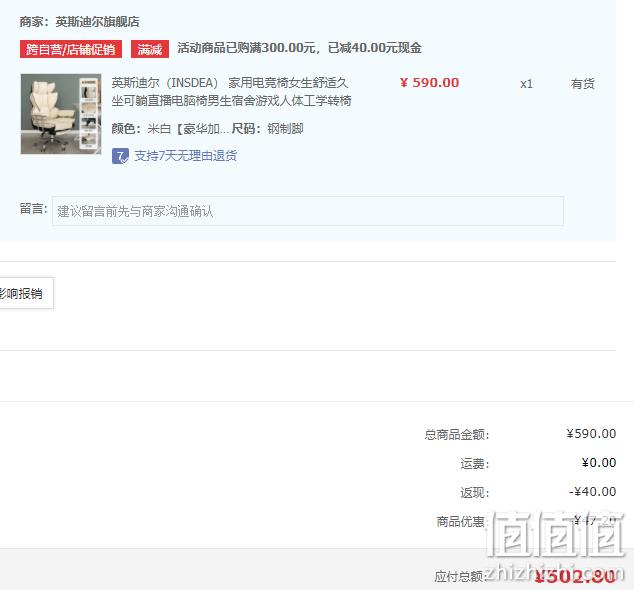Select the 运费 label
The image size is (634, 590).
[x=475, y=463]
